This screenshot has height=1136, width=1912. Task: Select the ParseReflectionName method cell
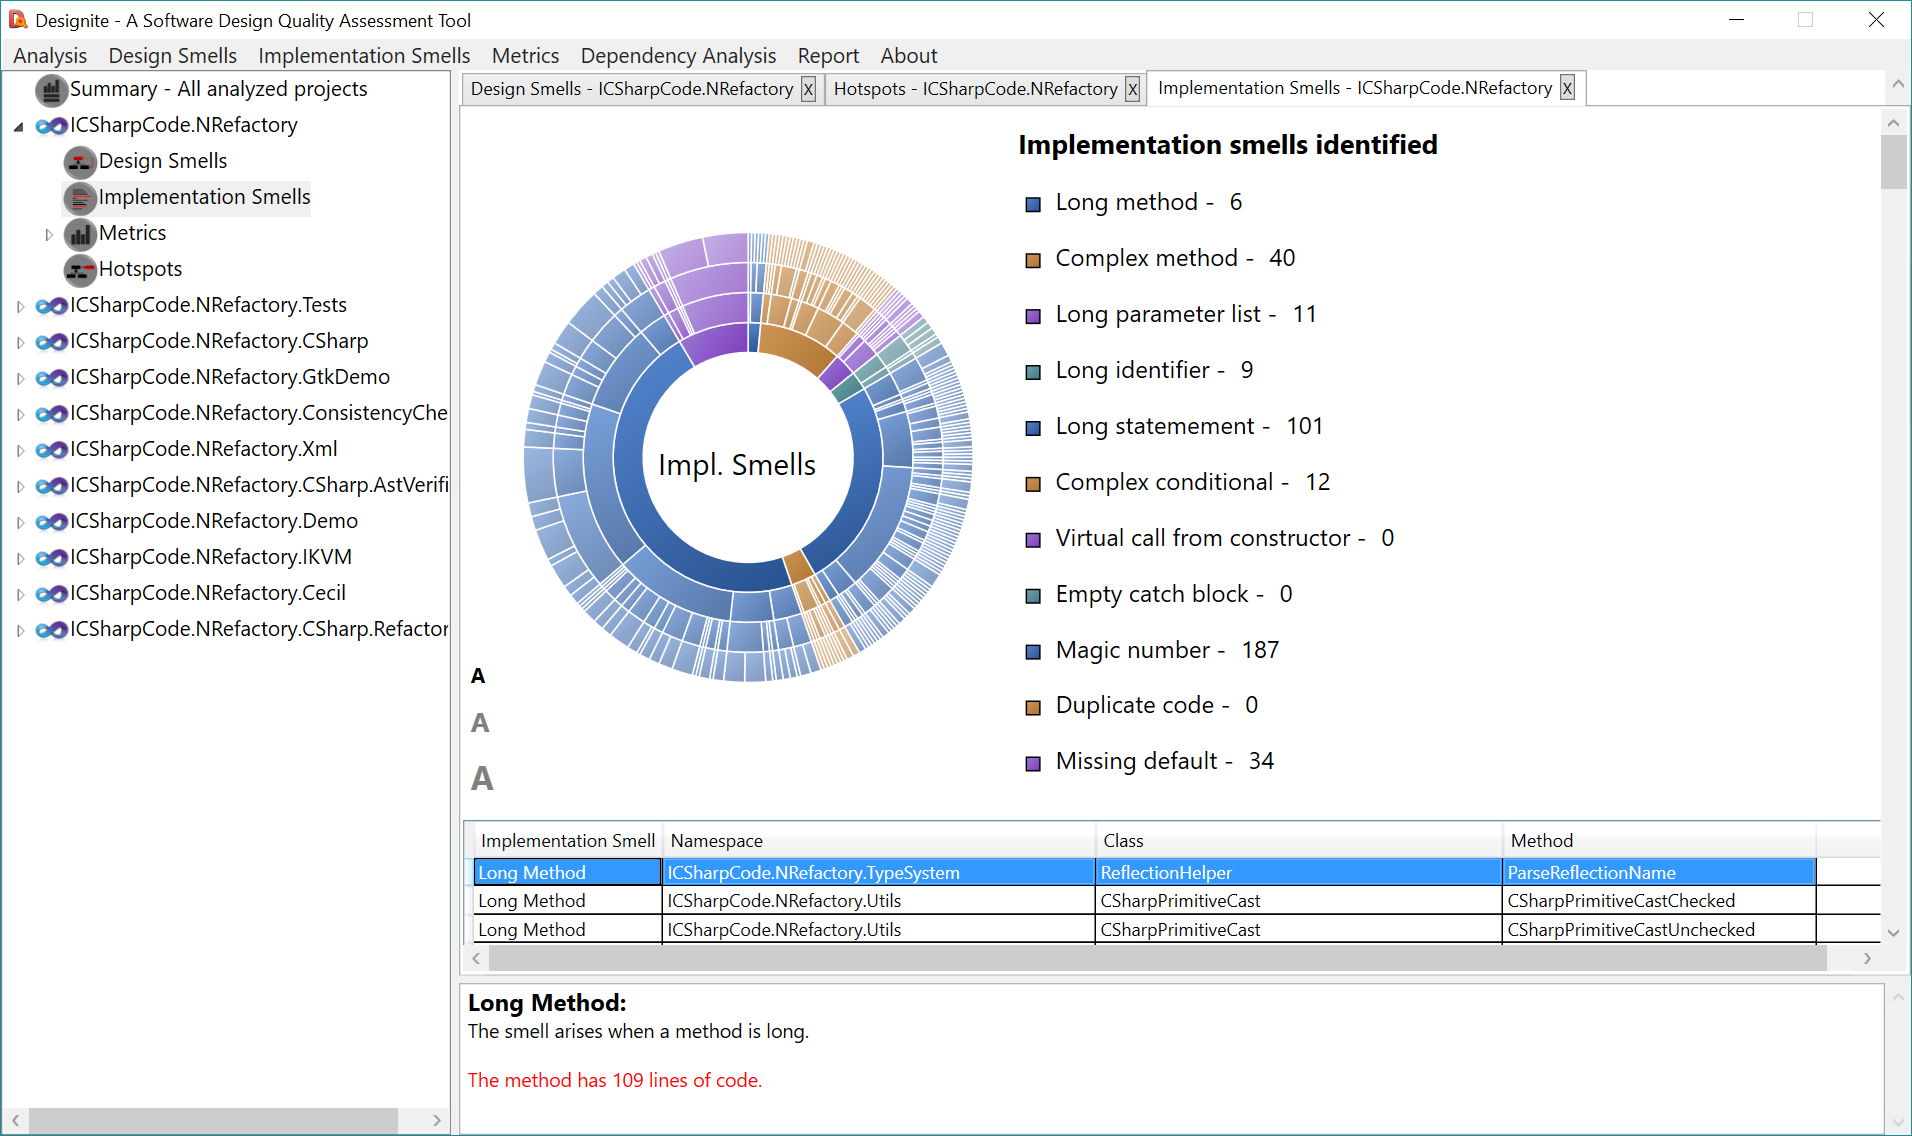(1659, 873)
